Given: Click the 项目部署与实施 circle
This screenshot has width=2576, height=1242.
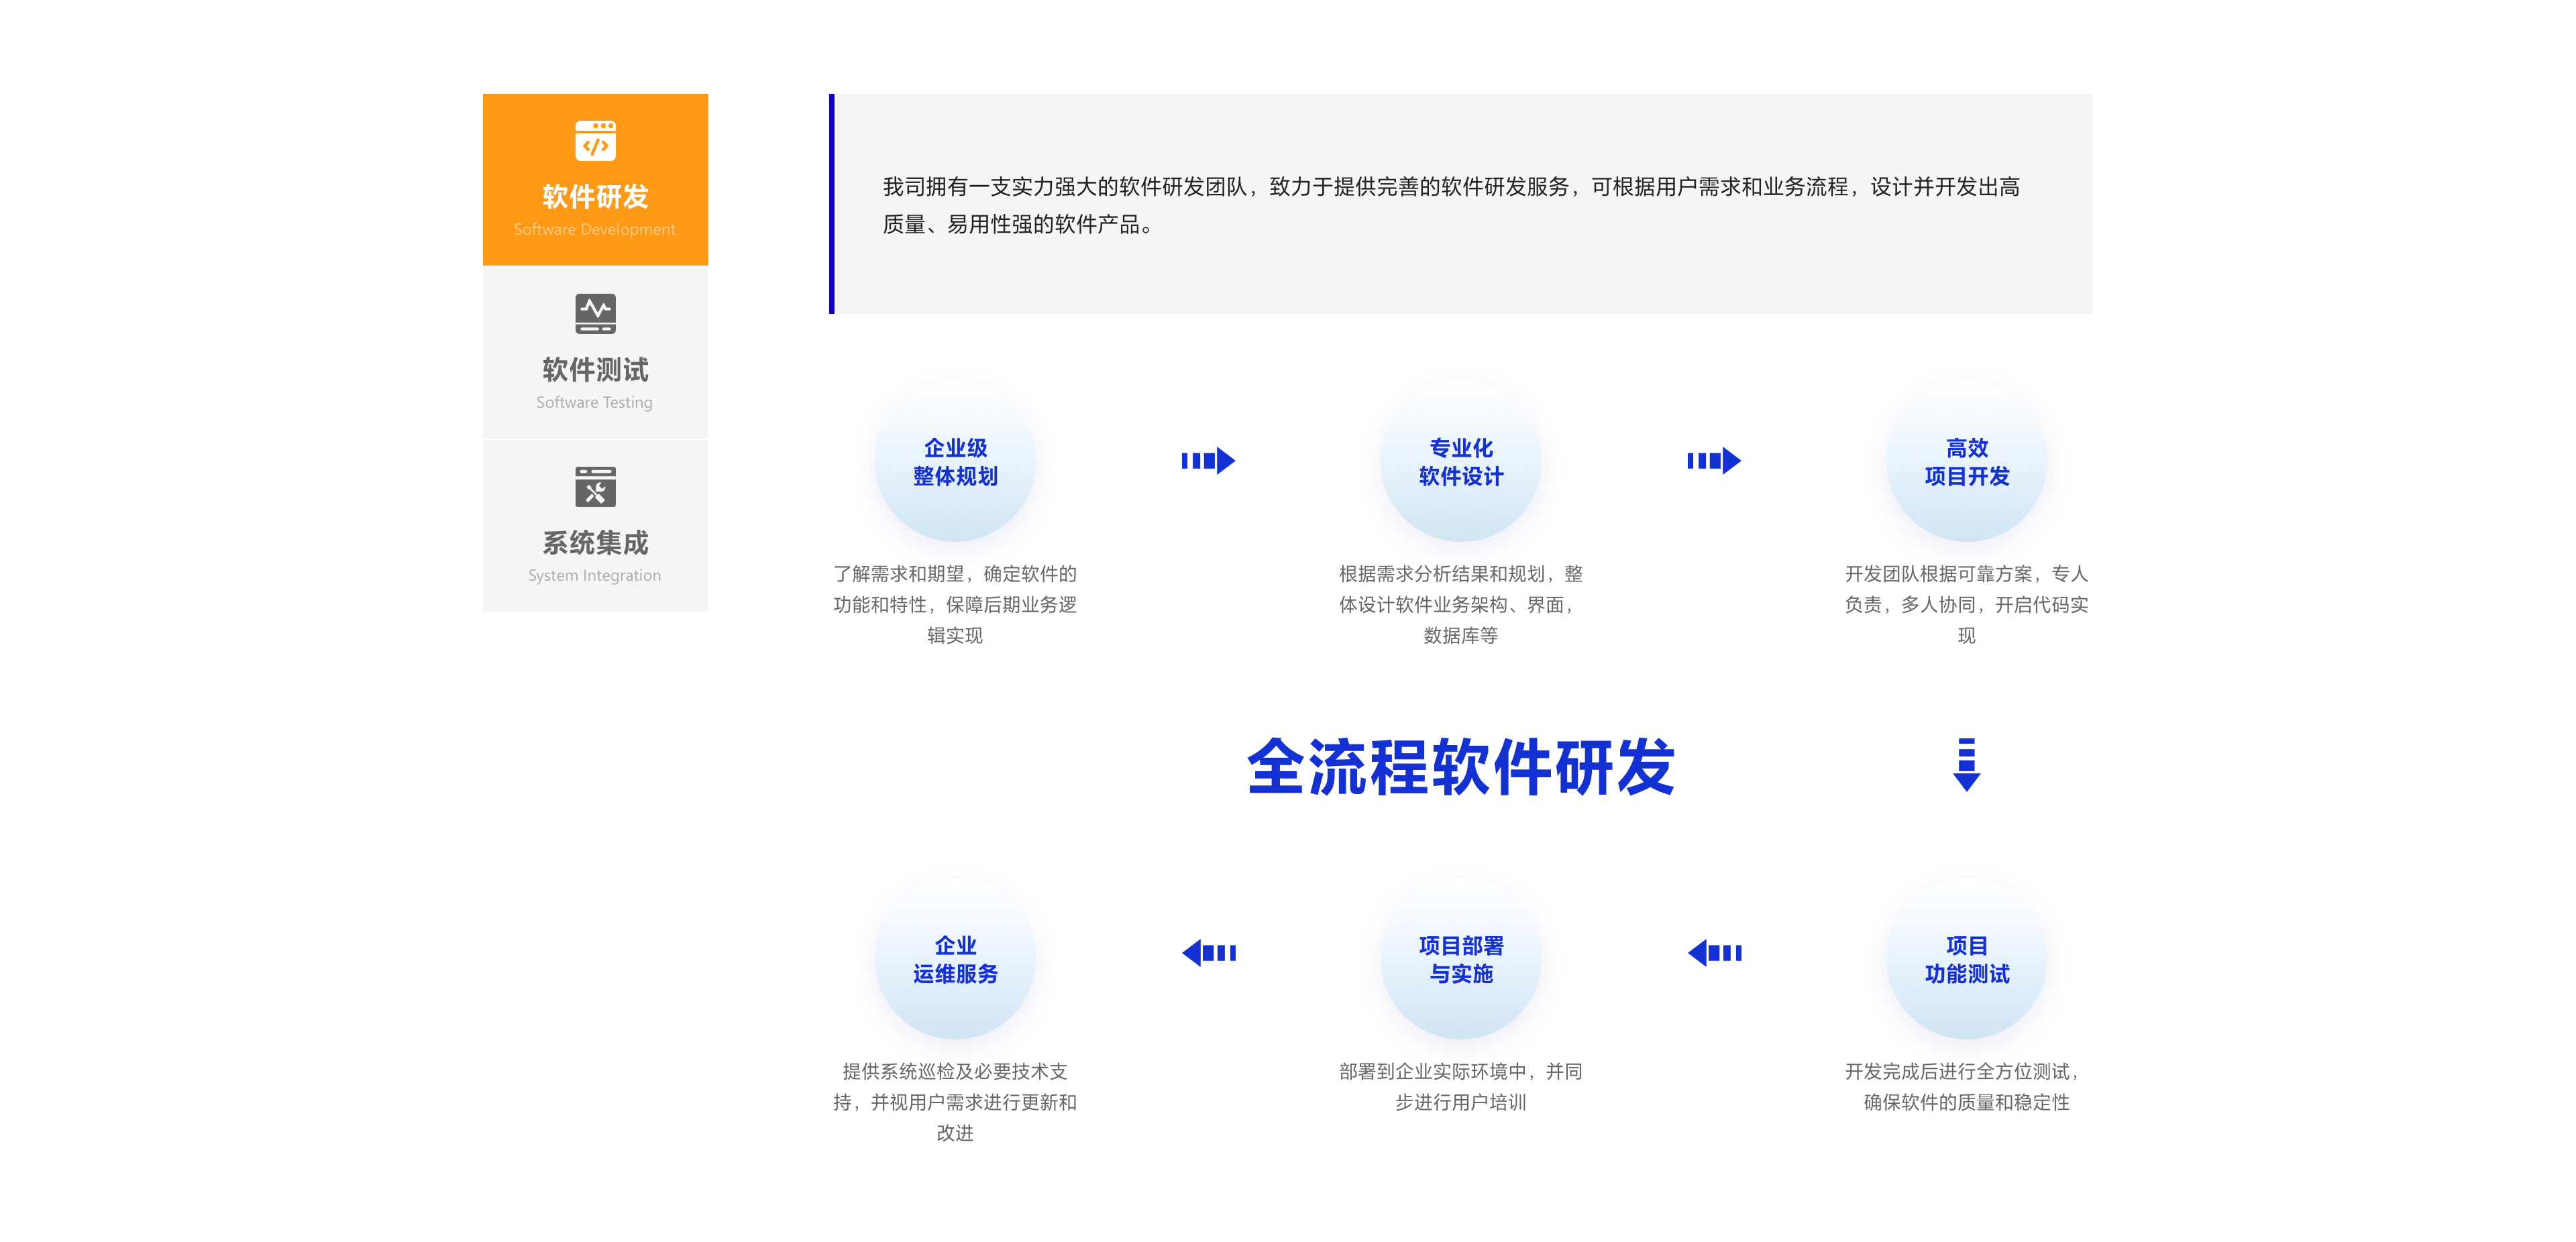Looking at the screenshot, I should [x=1460, y=959].
